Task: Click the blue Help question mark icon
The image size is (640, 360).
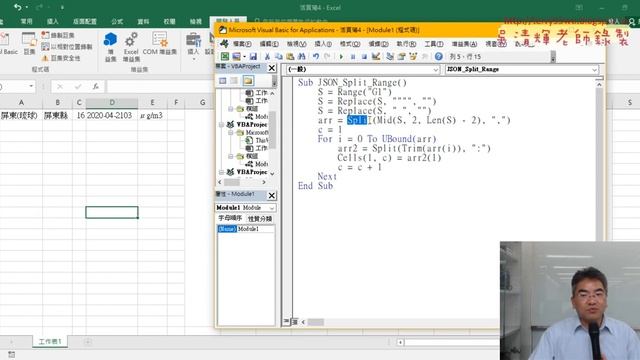Action: tap(438, 57)
